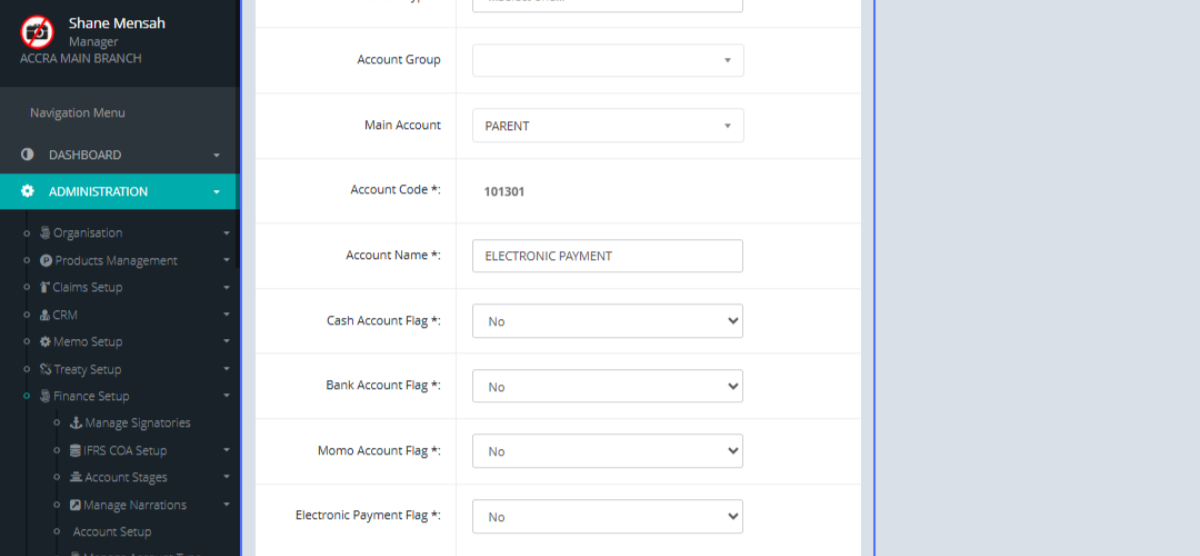Click into the Account Name field
This screenshot has height=556, width=1200.
(607, 256)
